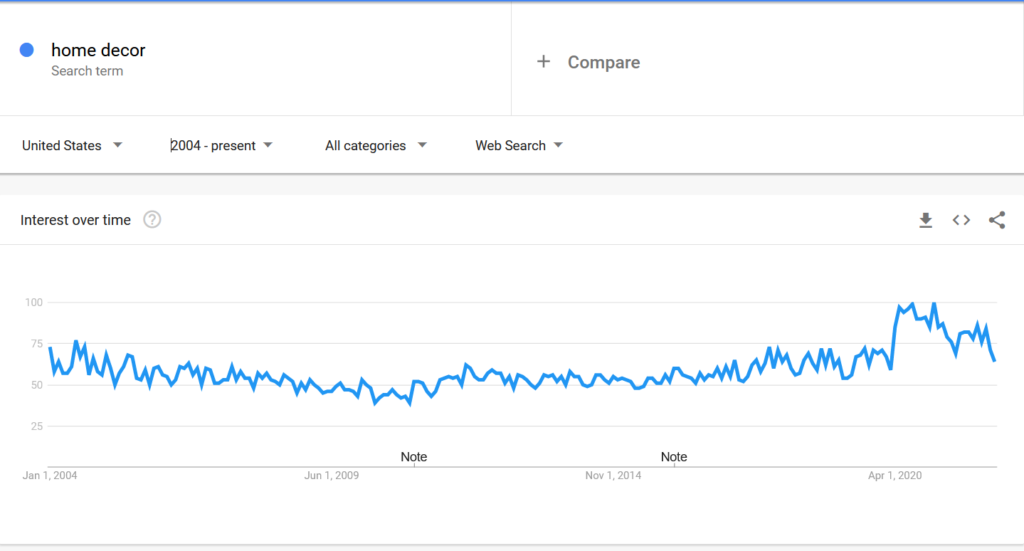Open the Web Search type dropdown
1024x551 pixels.
(x=518, y=146)
